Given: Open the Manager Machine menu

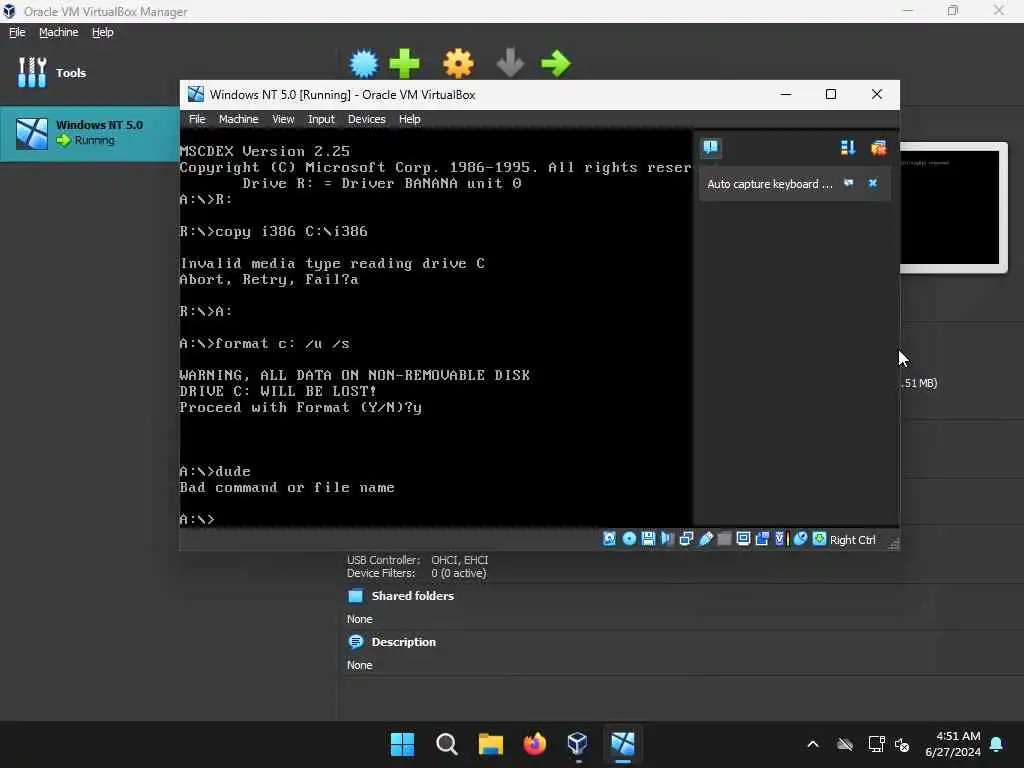Looking at the screenshot, I should tap(59, 32).
